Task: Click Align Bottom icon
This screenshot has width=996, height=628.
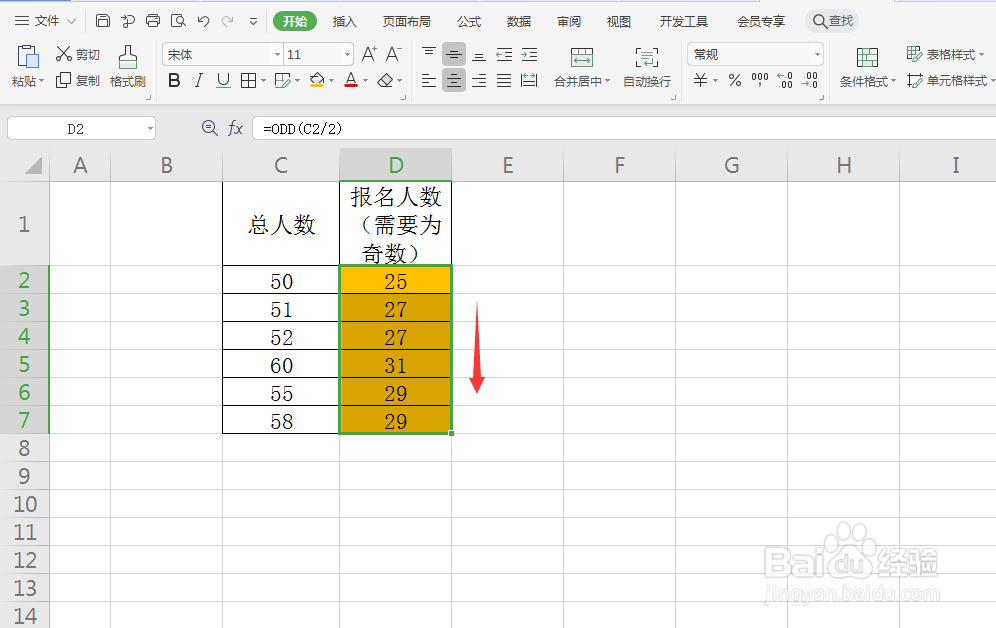Action: (x=479, y=55)
